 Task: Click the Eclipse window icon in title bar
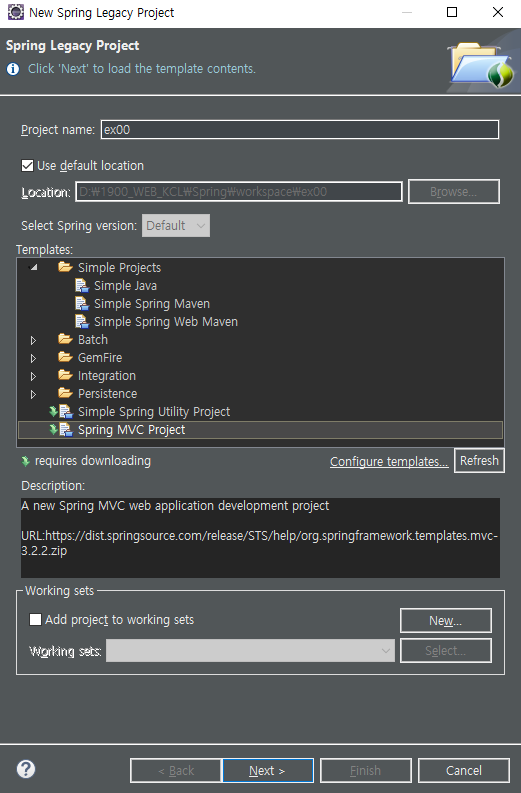(x=16, y=12)
